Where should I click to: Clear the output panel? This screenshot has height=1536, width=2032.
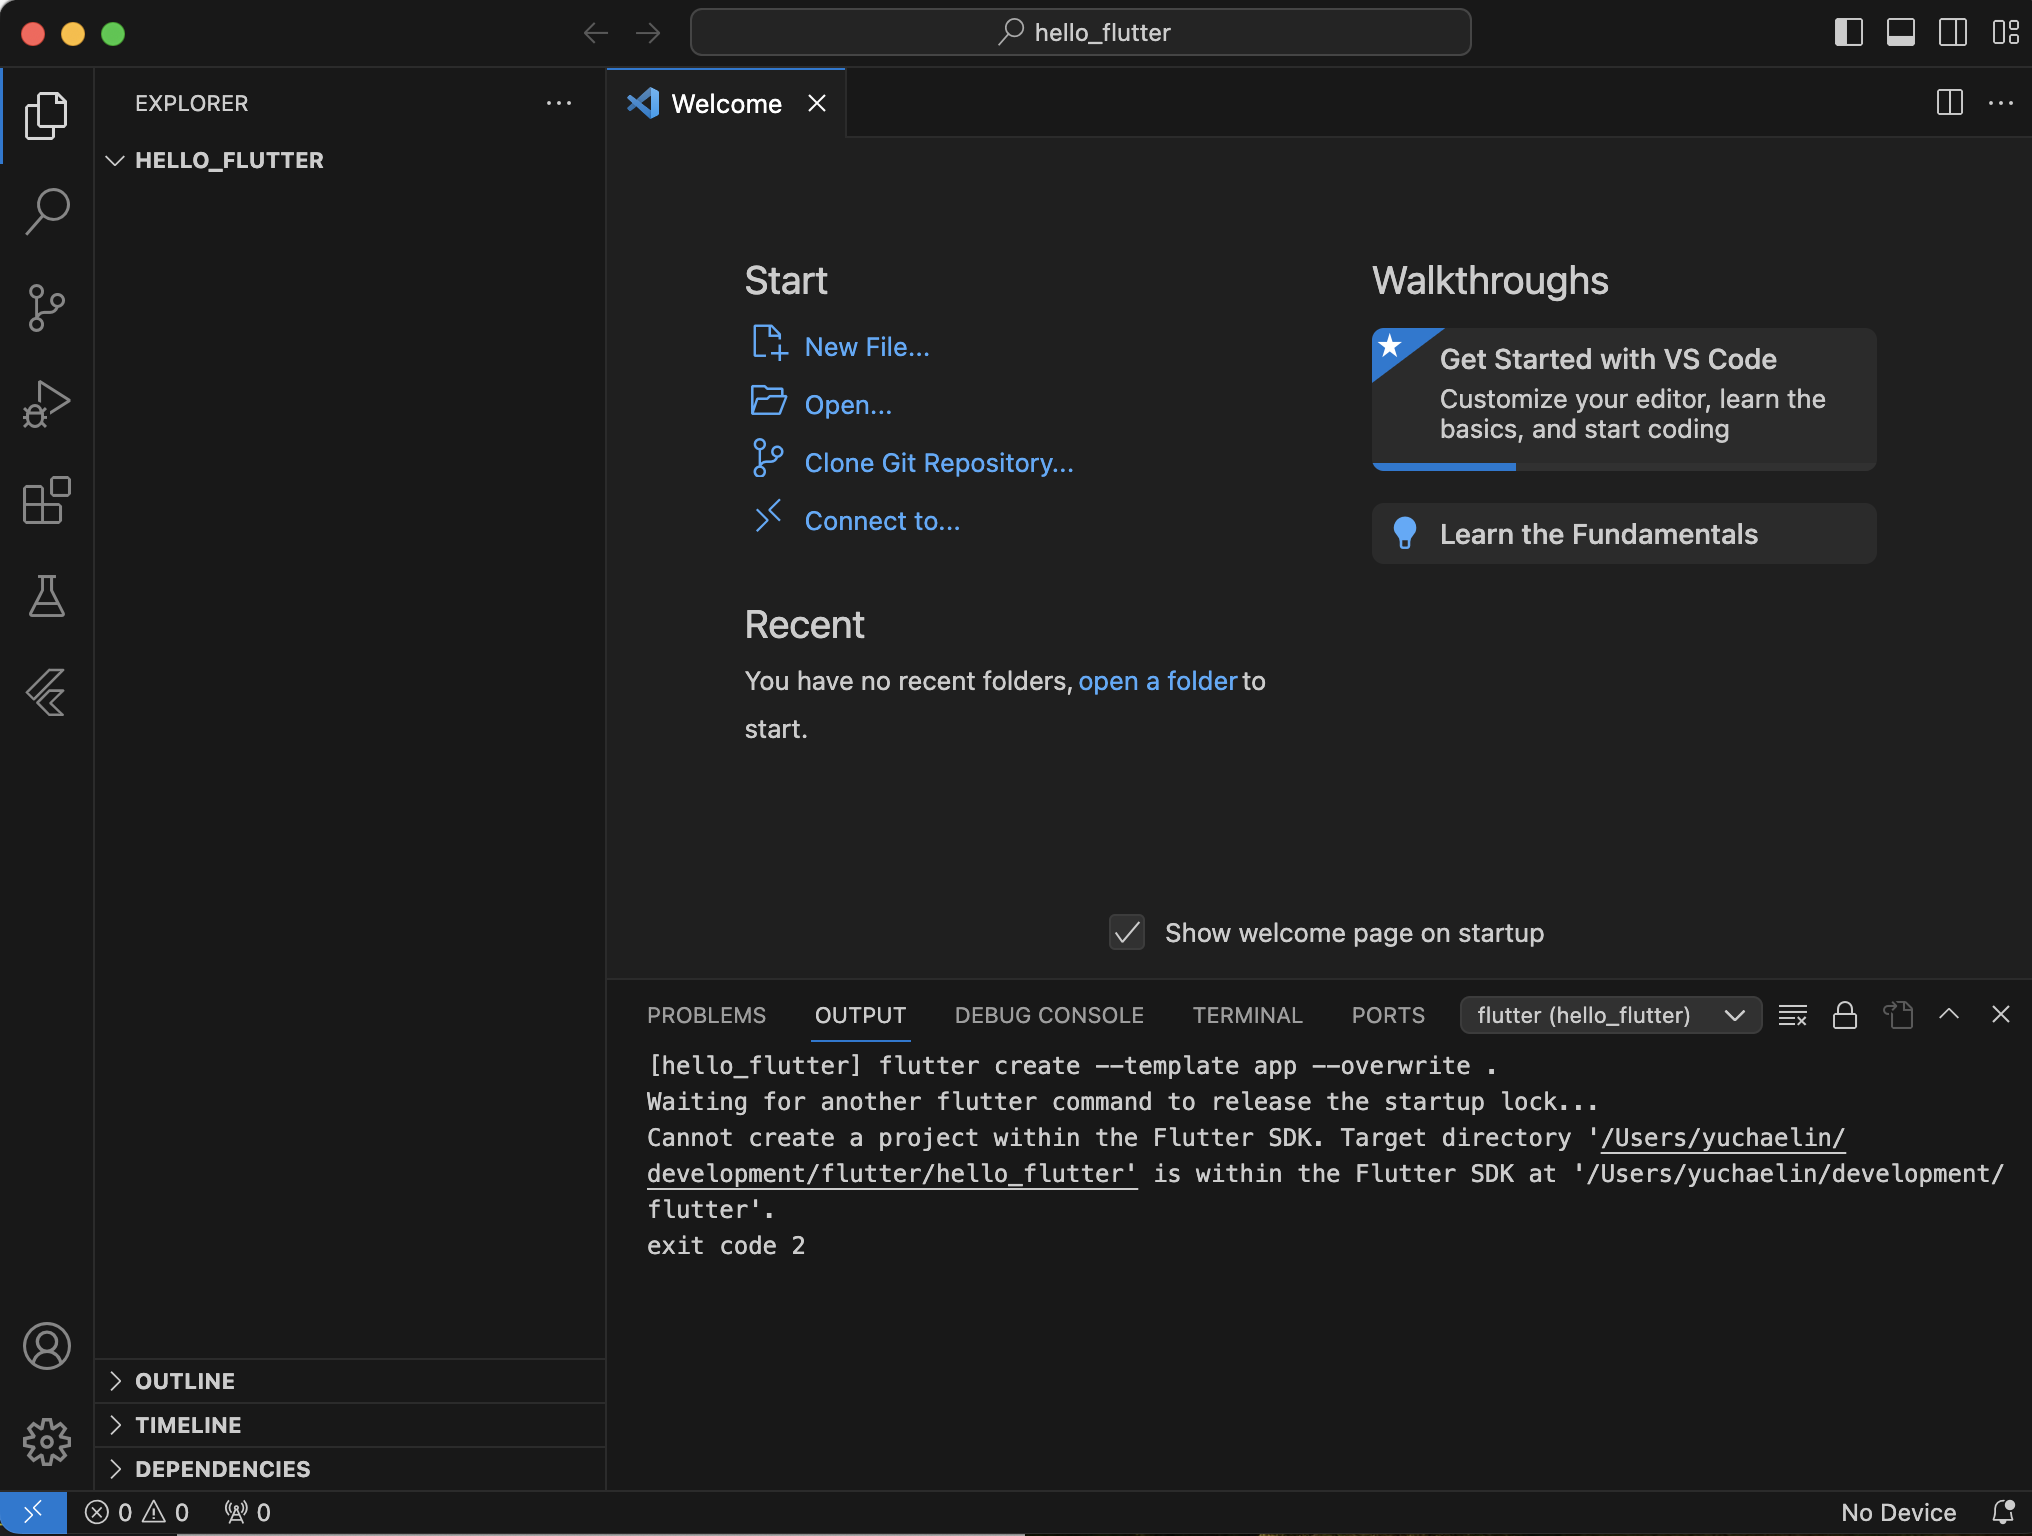coord(1793,1015)
